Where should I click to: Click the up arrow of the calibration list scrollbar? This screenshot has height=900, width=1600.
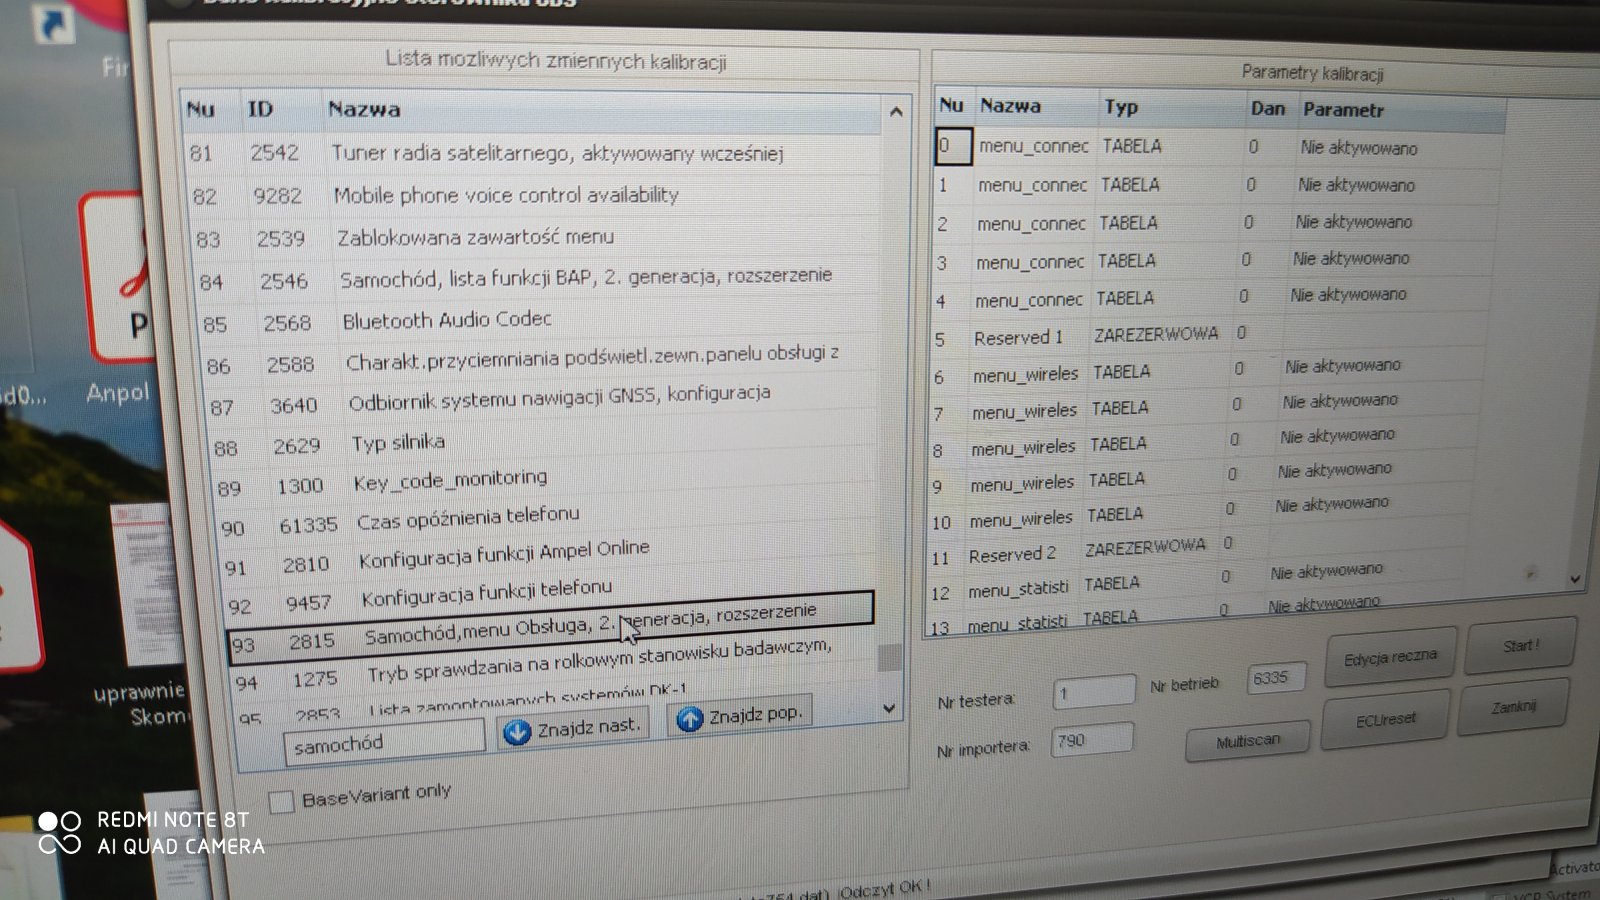click(x=895, y=112)
